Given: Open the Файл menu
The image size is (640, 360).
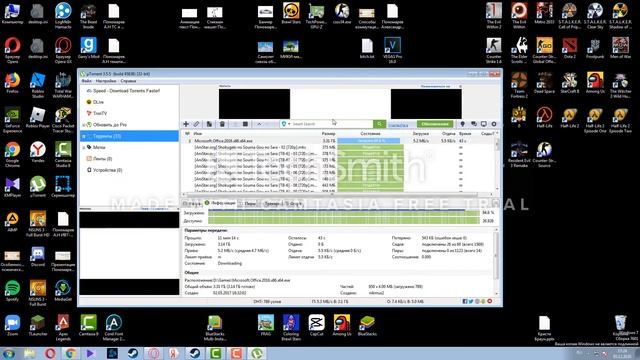Looking at the screenshot, I should (87, 81).
